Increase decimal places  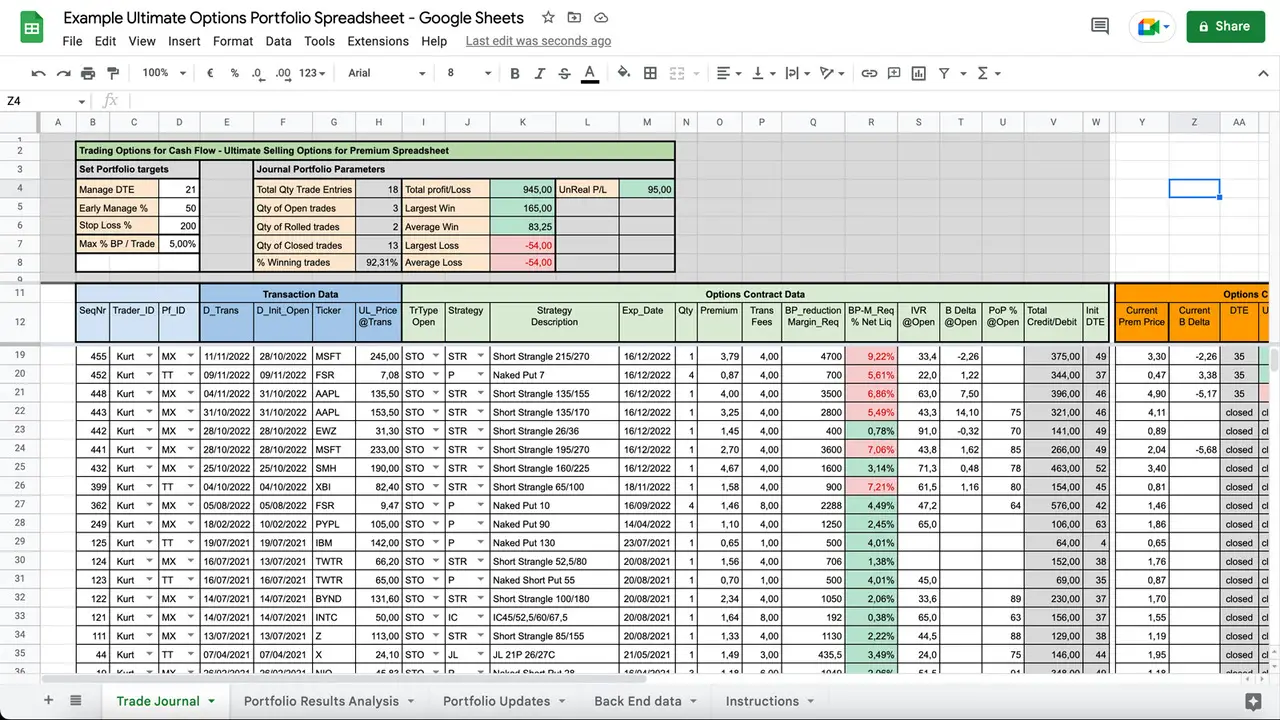(283, 73)
